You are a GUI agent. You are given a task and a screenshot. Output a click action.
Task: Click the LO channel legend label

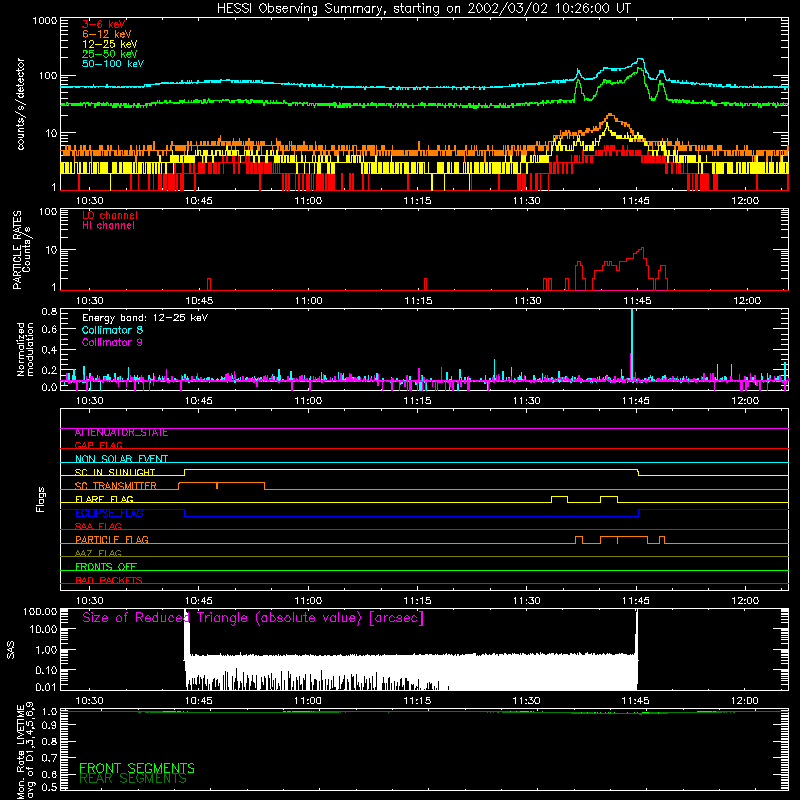pyautogui.click(x=110, y=215)
